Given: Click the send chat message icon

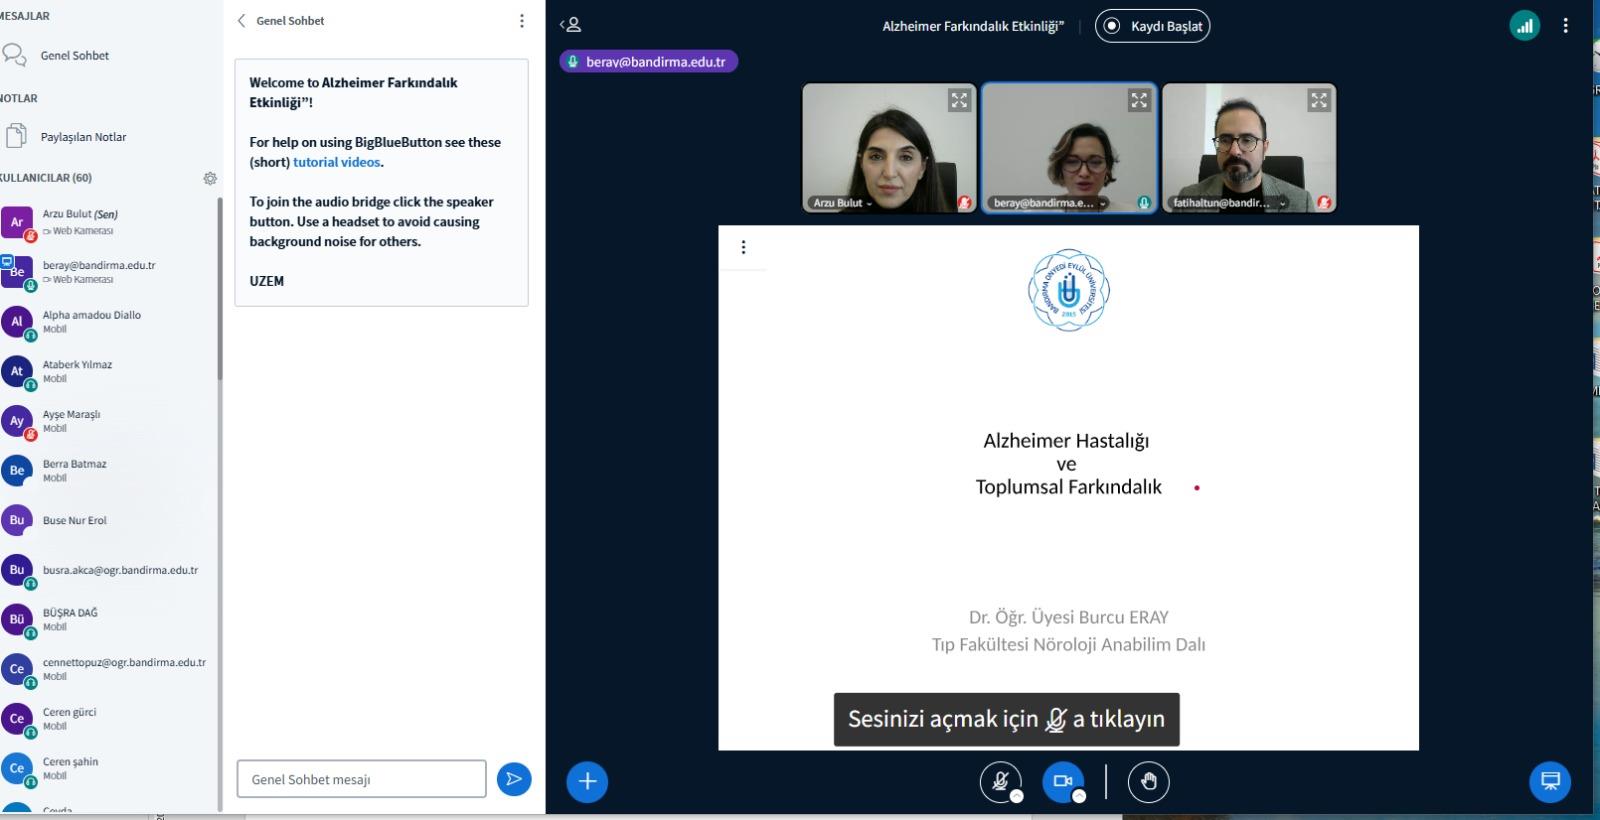Looking at the screenshot, I should click(x=513, y=779).
